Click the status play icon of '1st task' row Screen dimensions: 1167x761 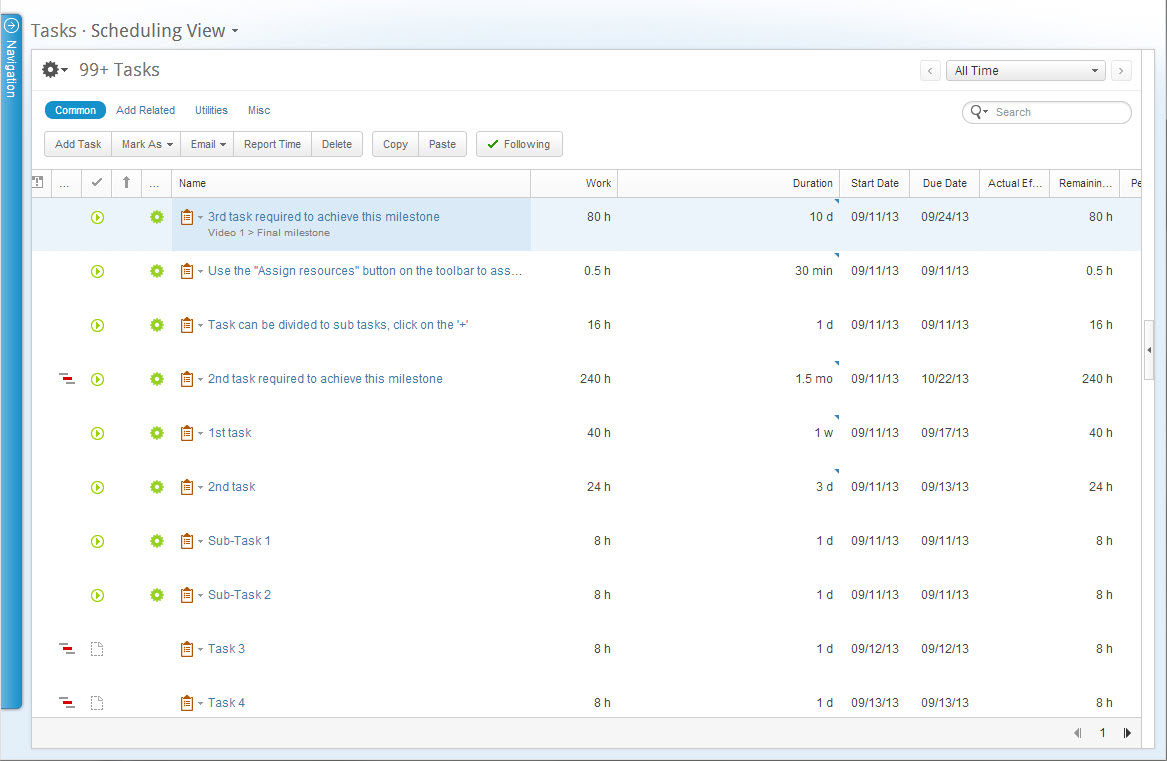97,433
